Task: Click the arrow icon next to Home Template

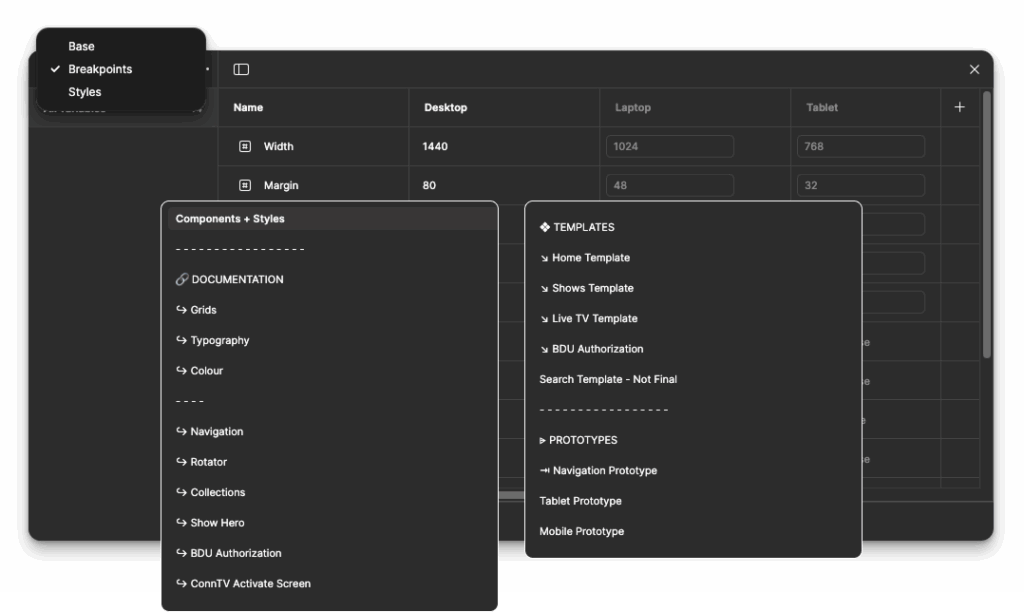Action: point(543,257)
